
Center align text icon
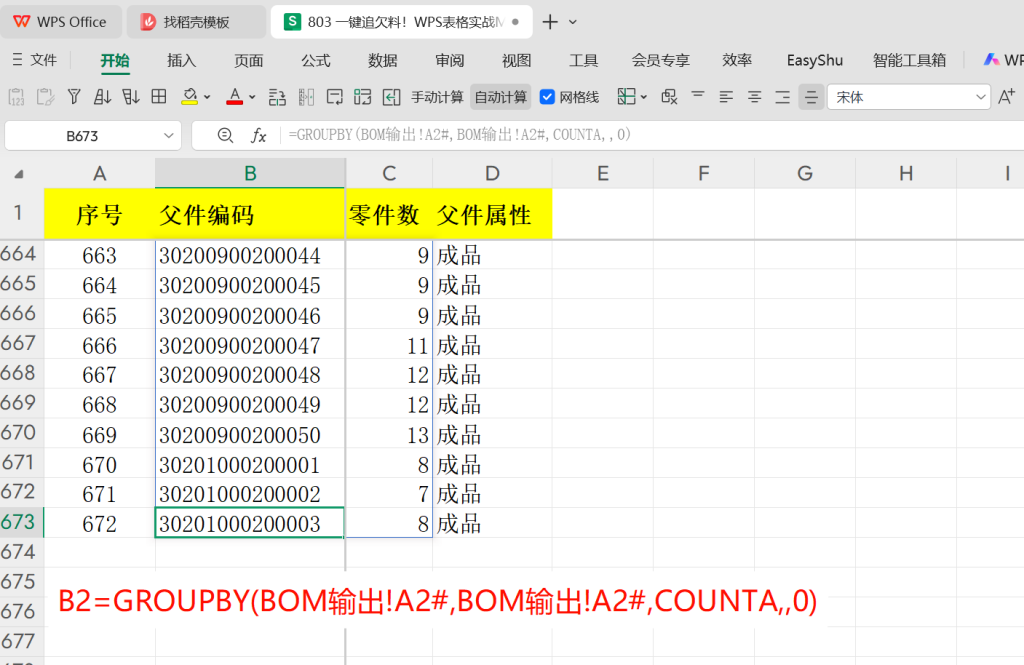pos(754,97)
